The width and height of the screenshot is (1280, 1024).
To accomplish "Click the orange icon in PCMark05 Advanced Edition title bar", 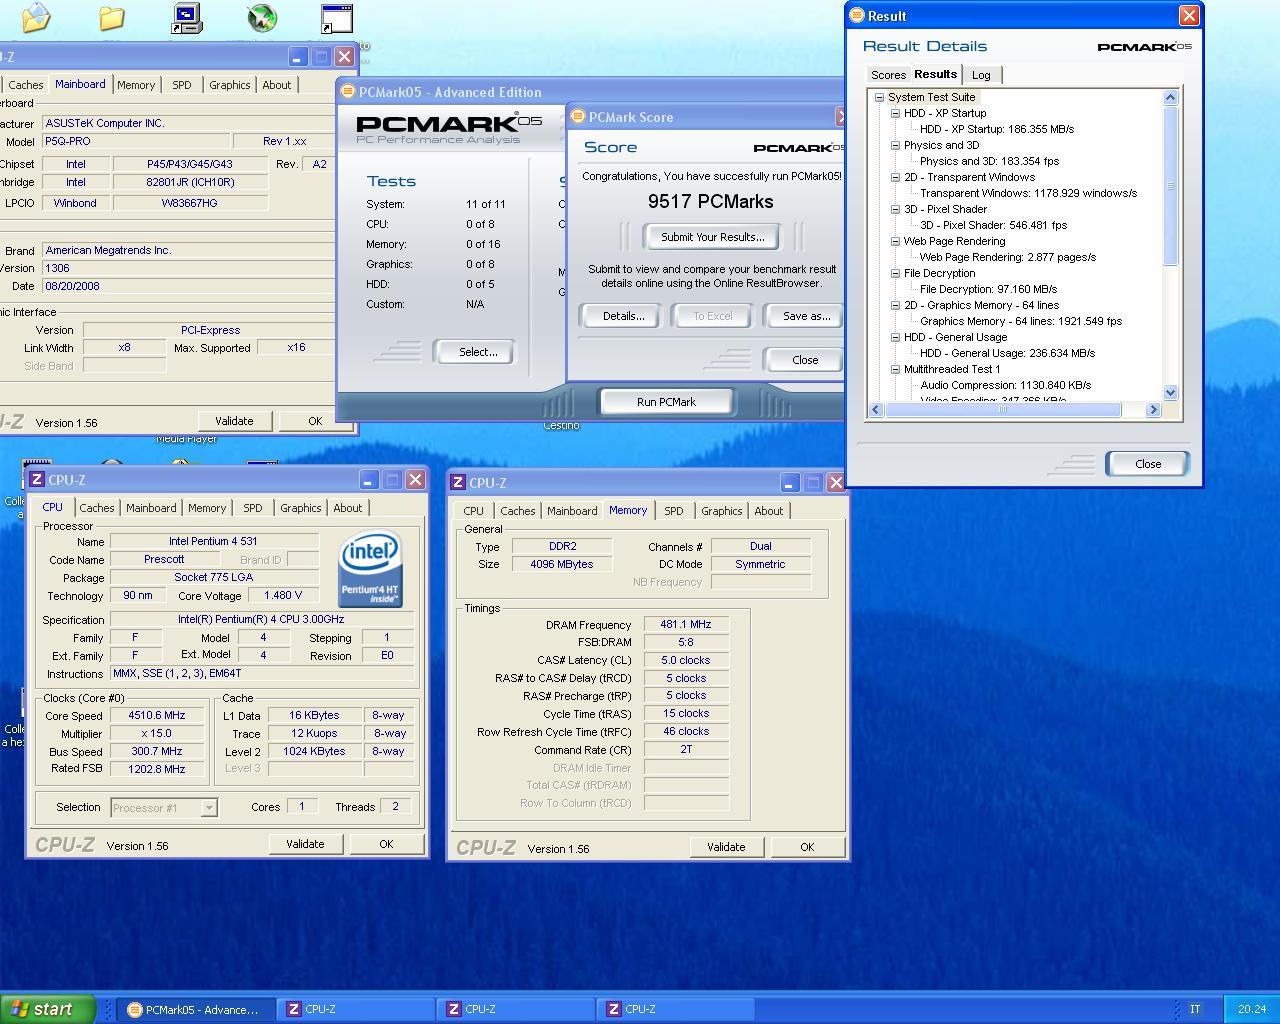I will (348, 91).
